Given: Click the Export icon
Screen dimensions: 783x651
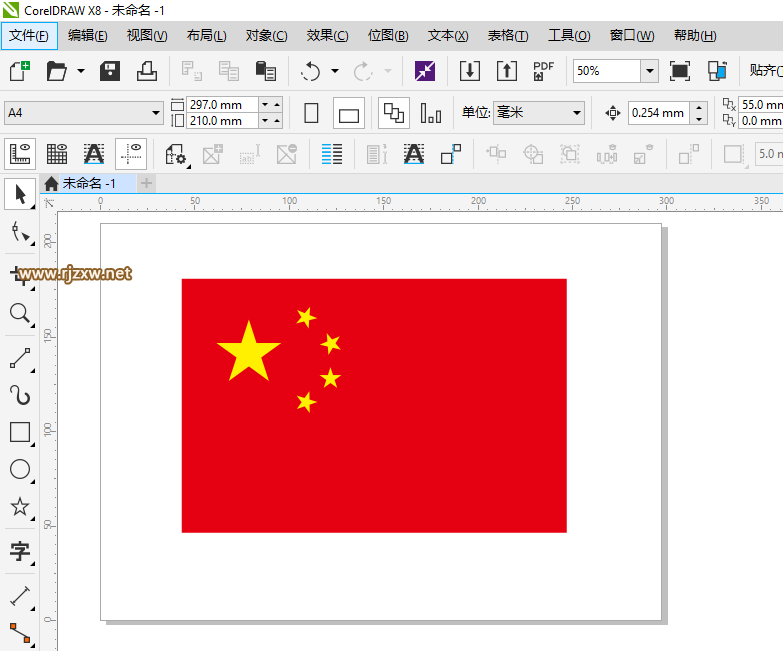Looking at the screenshot, I should [507, 71].
